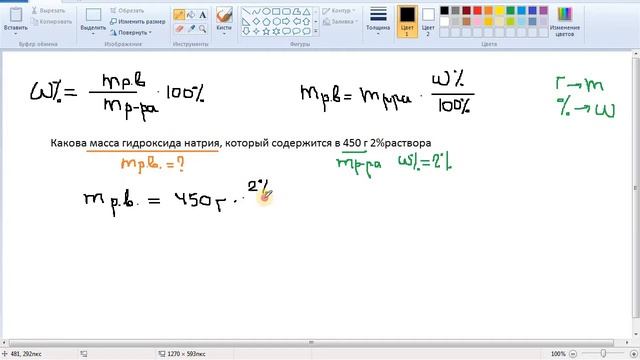Choose the left arrow shape
Viewport: 640px width, 360px height.
point(296,21)
